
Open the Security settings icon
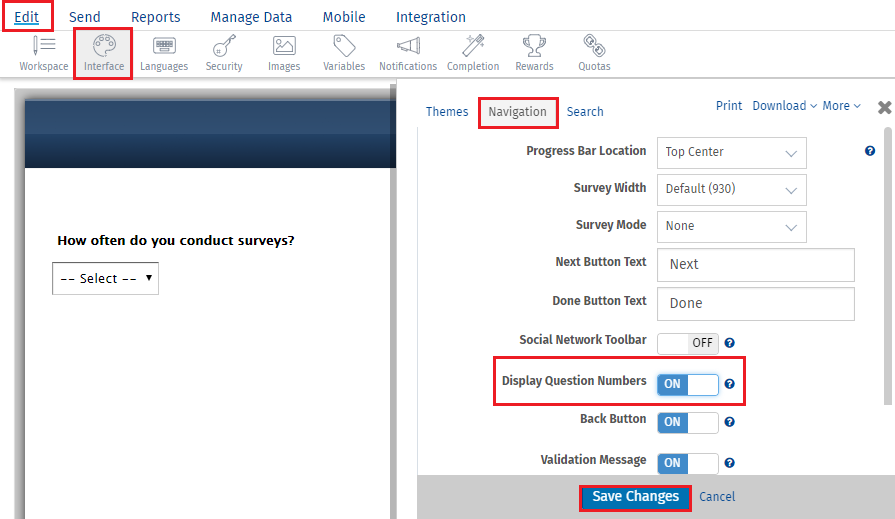(224, 54)
